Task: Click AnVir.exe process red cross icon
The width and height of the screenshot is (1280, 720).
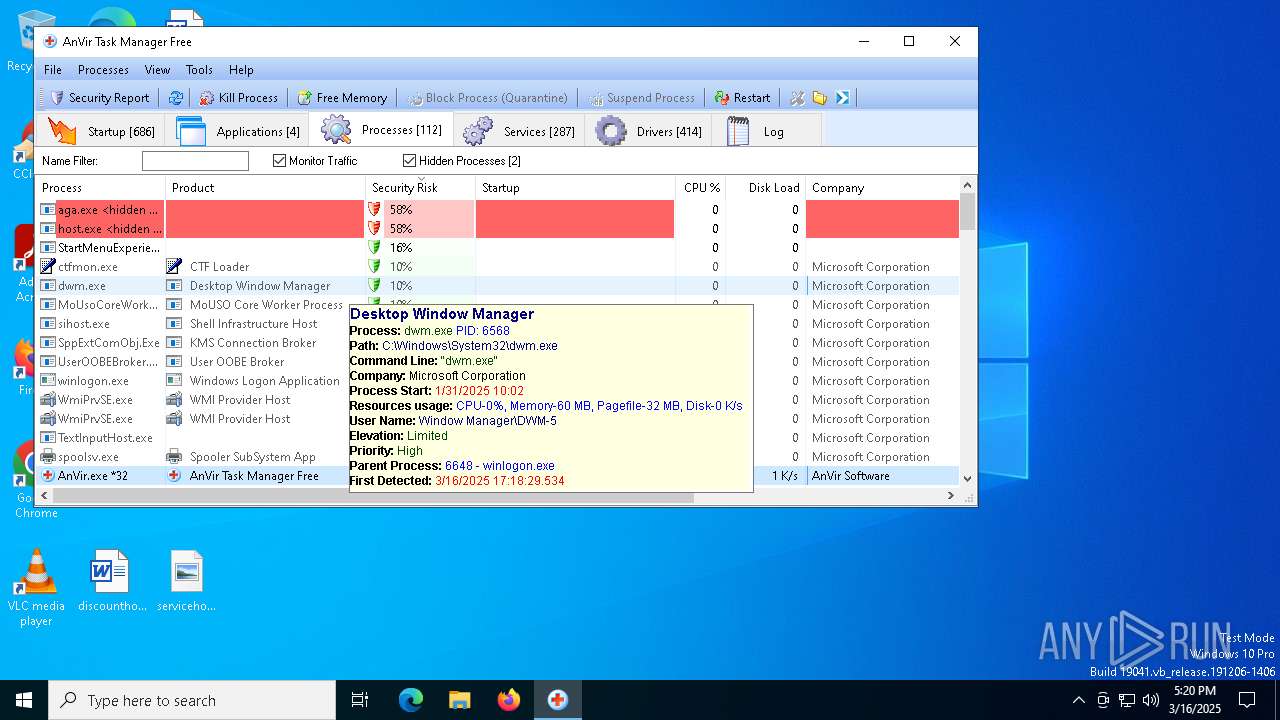Action: (47, 476)
